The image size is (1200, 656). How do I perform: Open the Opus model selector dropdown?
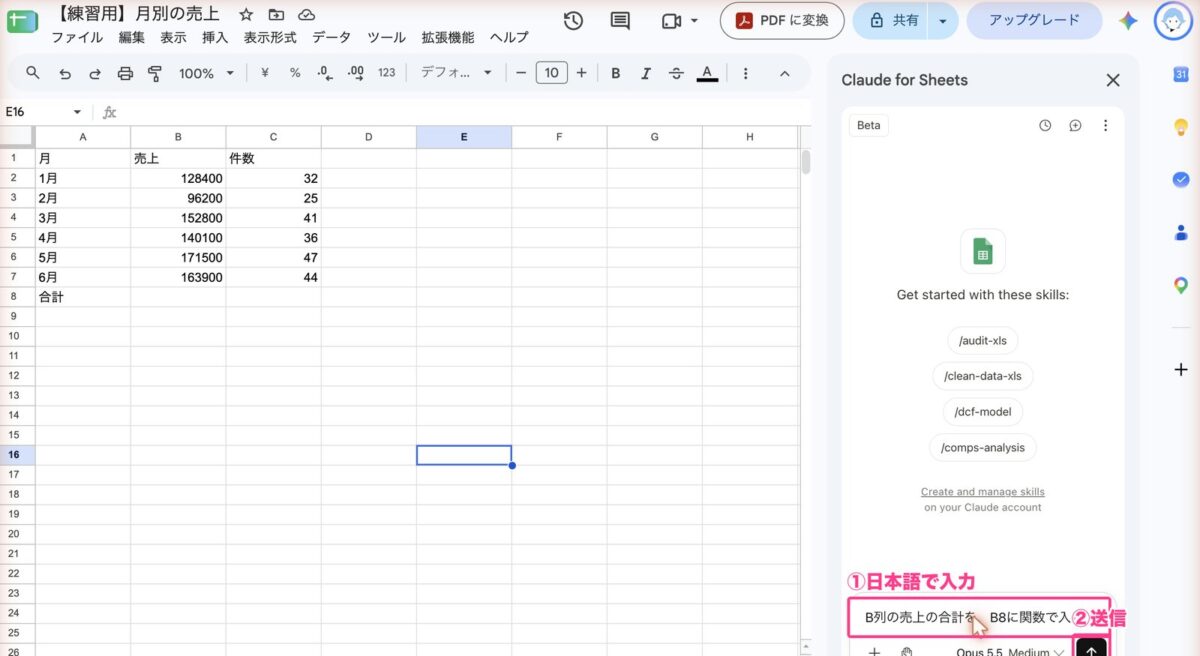(1010, 652)
